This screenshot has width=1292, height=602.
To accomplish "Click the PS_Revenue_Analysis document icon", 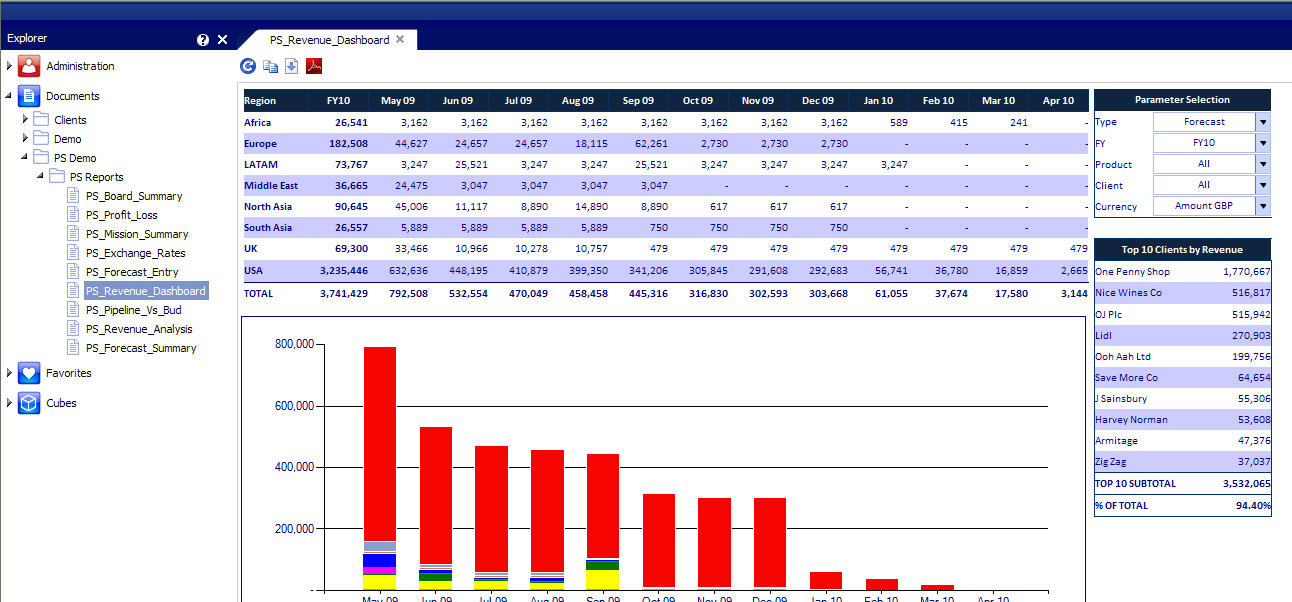I will pyautogui.click(x=73, y=329).
